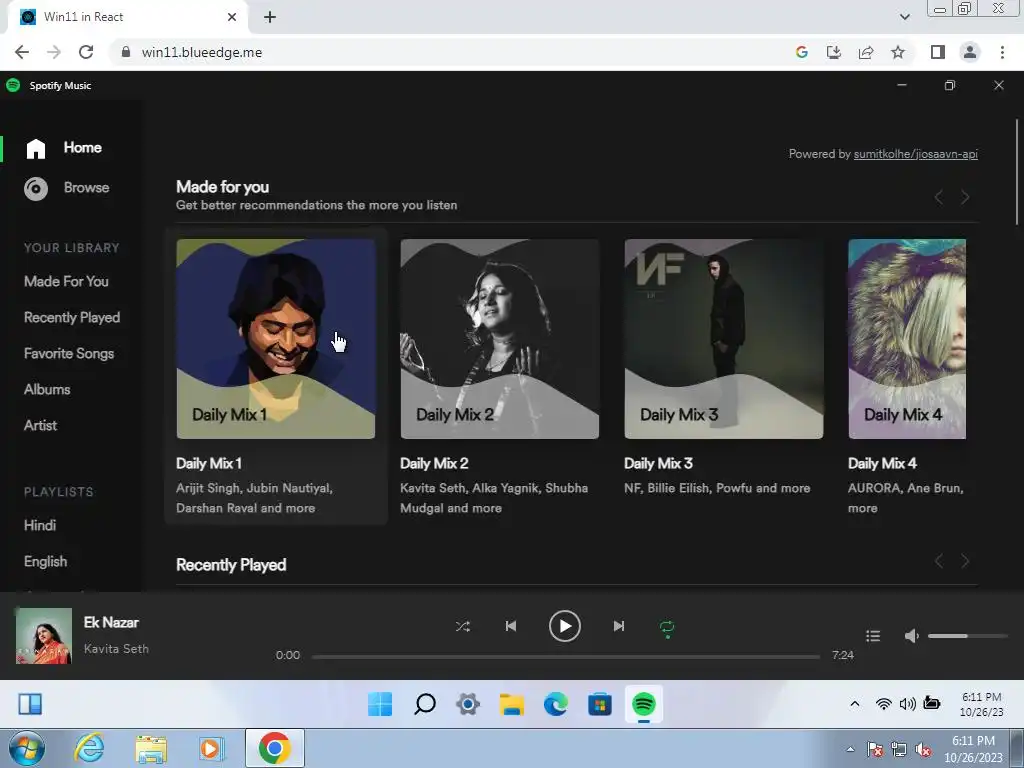Click the Home house icon

point(36,148)
